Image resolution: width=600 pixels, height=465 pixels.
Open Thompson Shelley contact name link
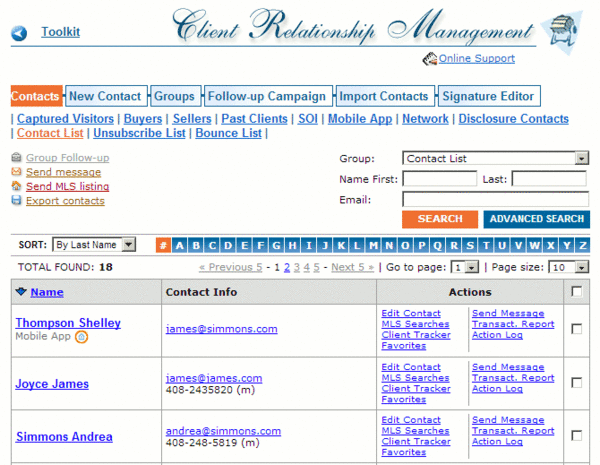point(68,323)
